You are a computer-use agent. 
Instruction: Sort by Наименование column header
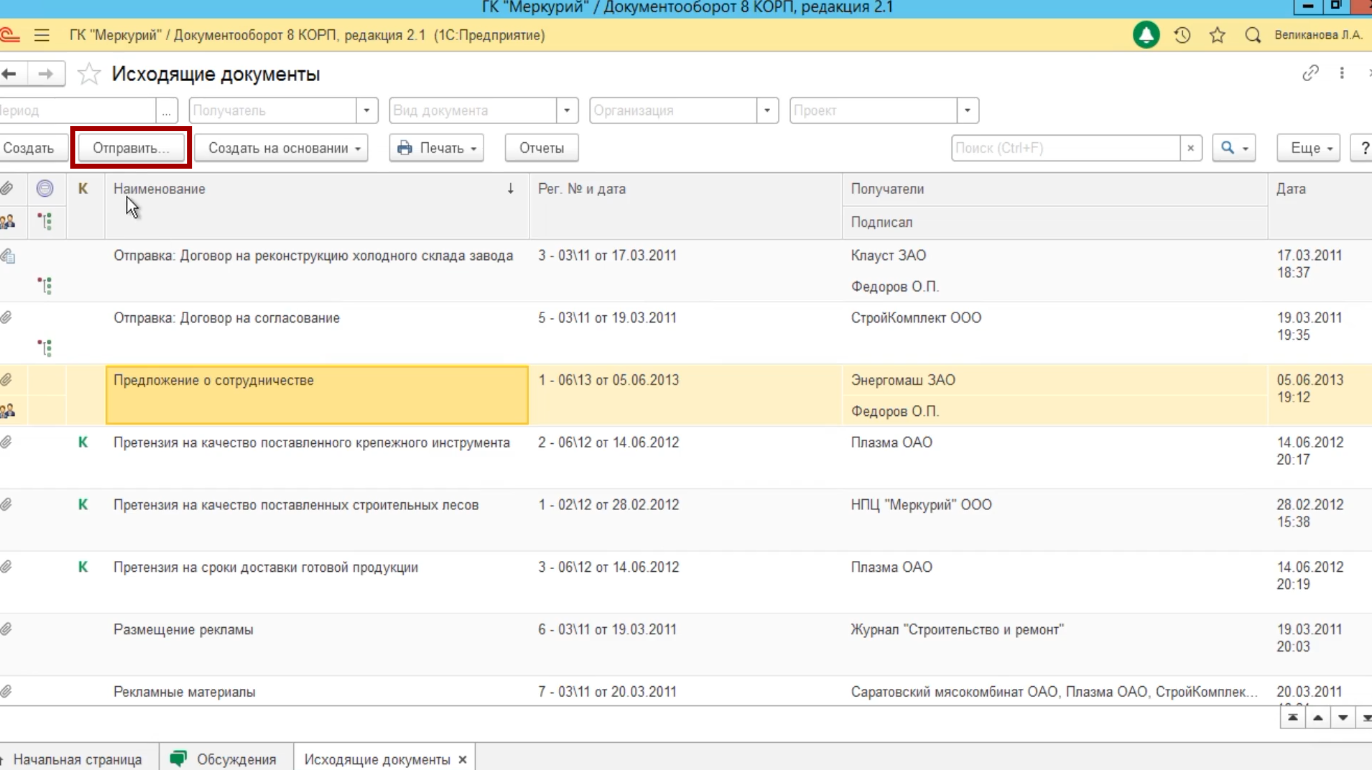pyautogui.click(x=316, y=189)
